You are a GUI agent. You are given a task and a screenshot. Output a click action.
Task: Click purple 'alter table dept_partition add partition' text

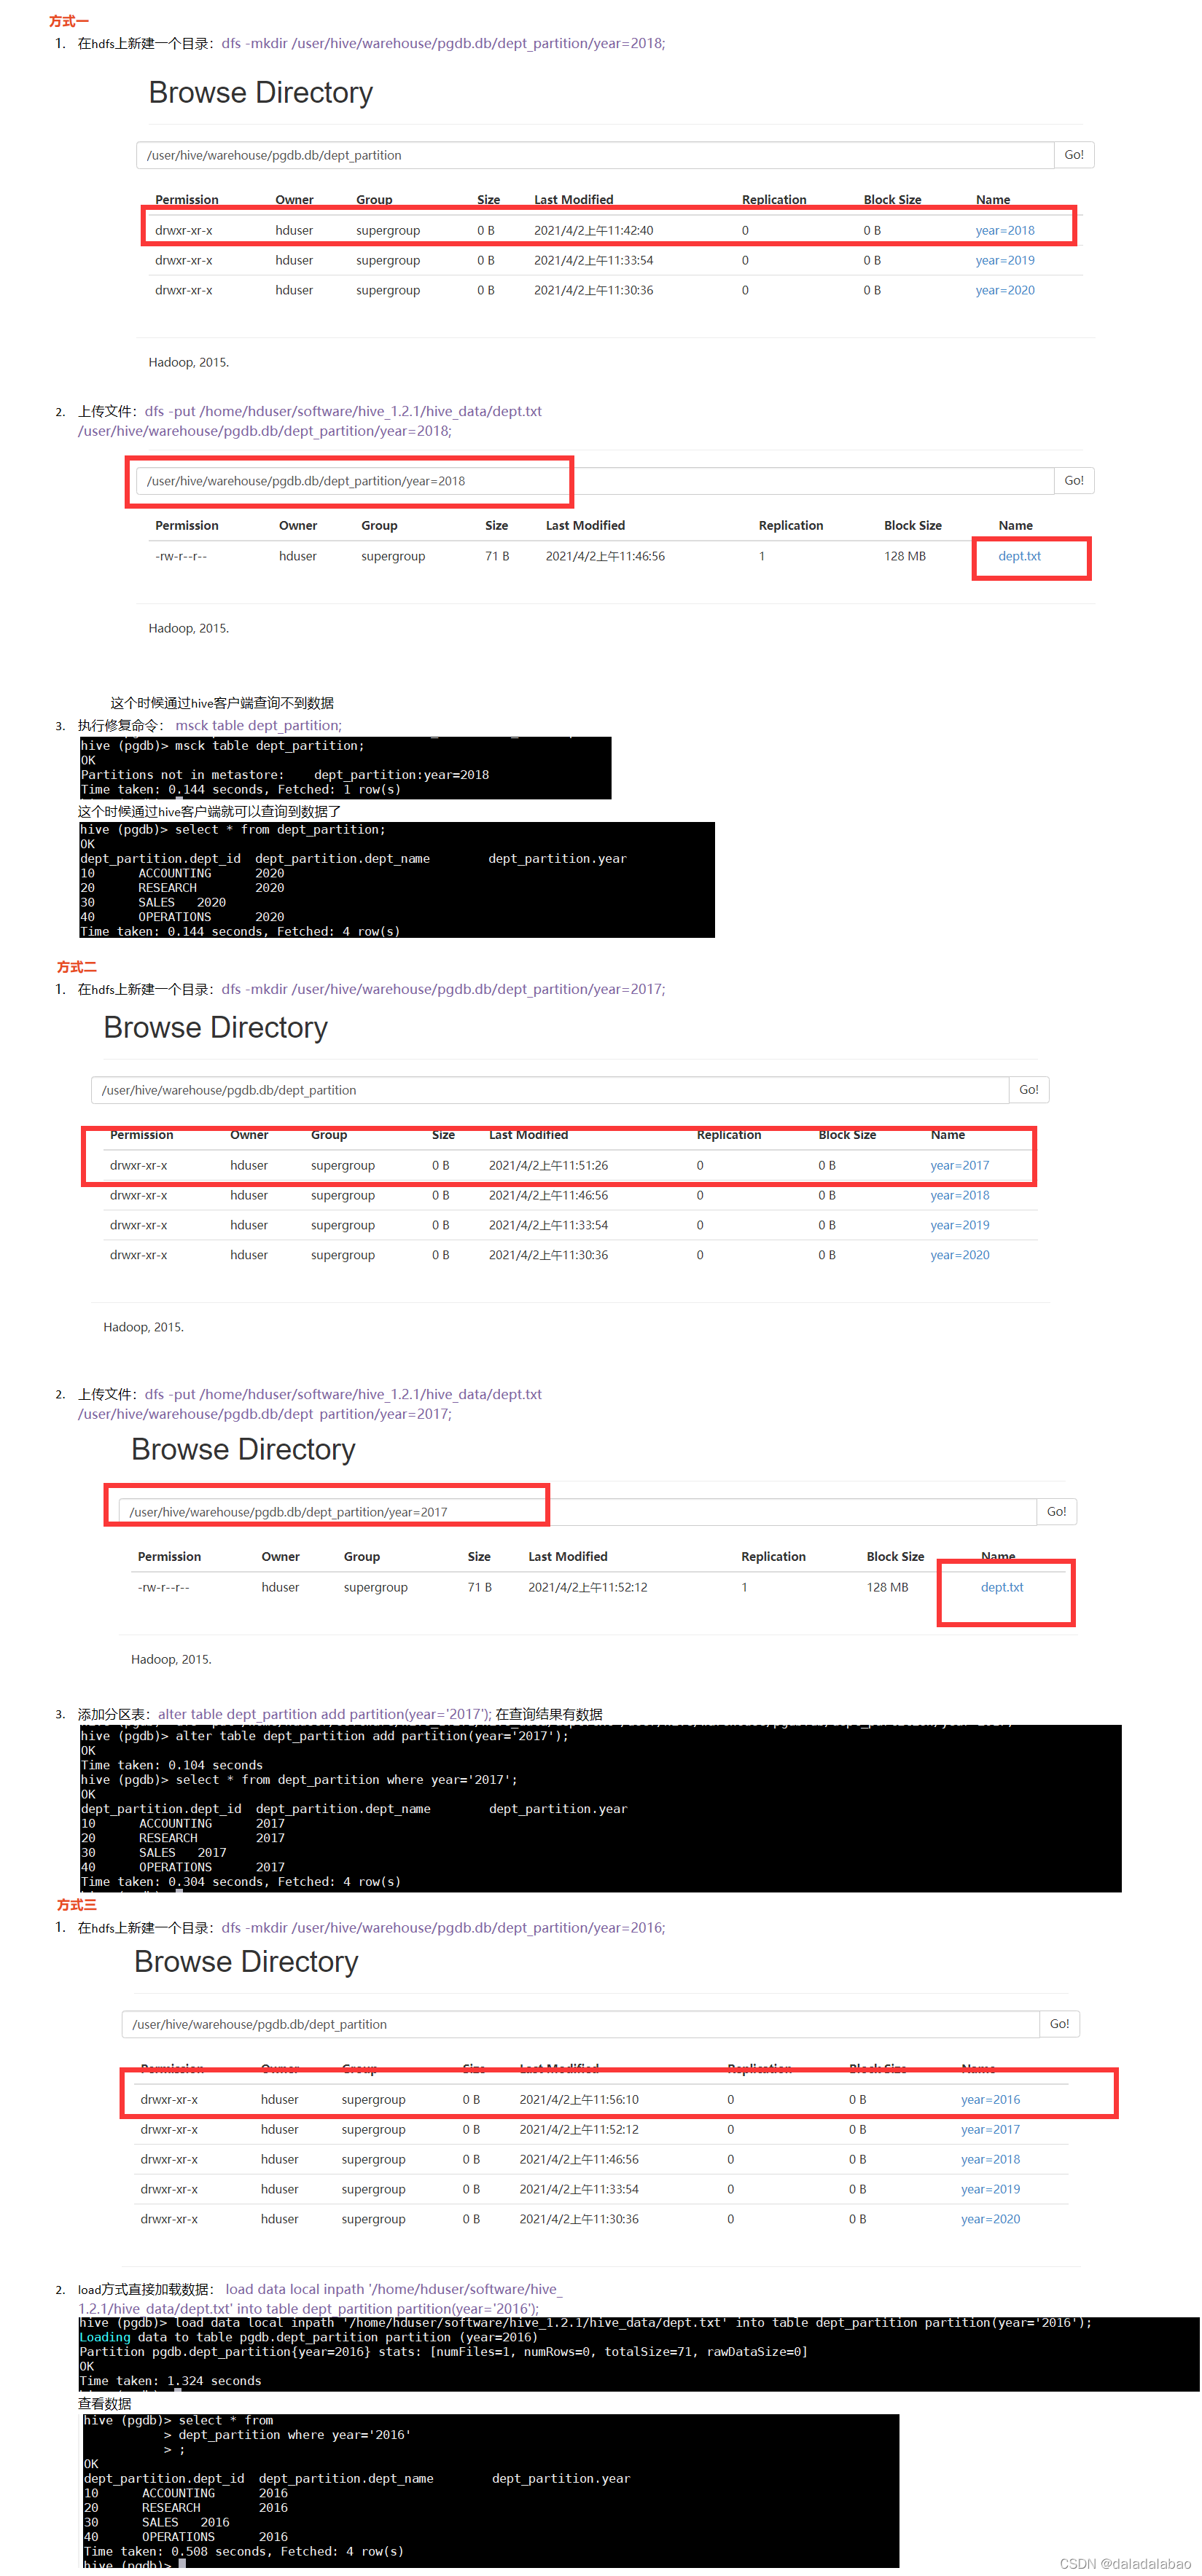click(325, 1714)
